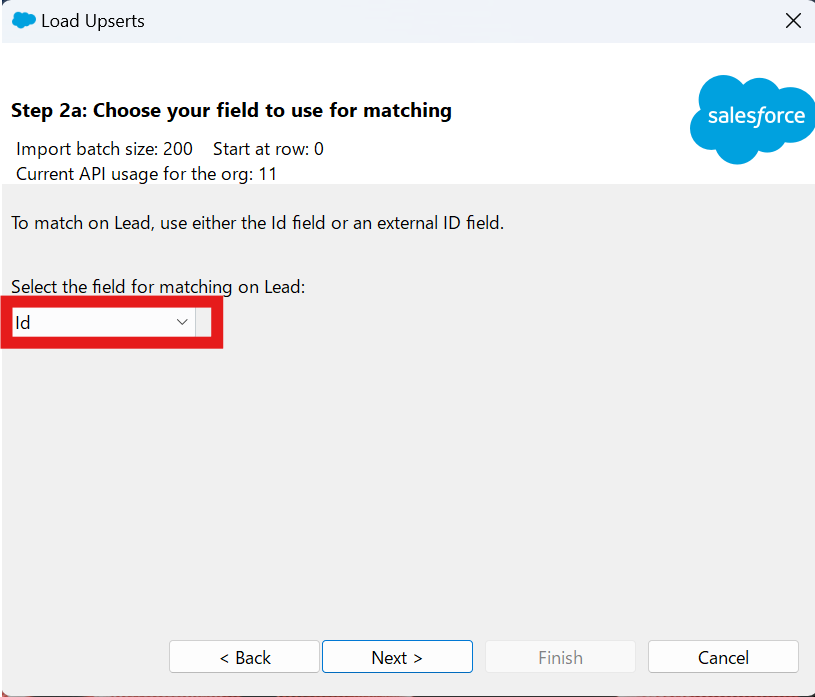Click the empty title bar area
The image size is (815, 697).
click(450, 20)
